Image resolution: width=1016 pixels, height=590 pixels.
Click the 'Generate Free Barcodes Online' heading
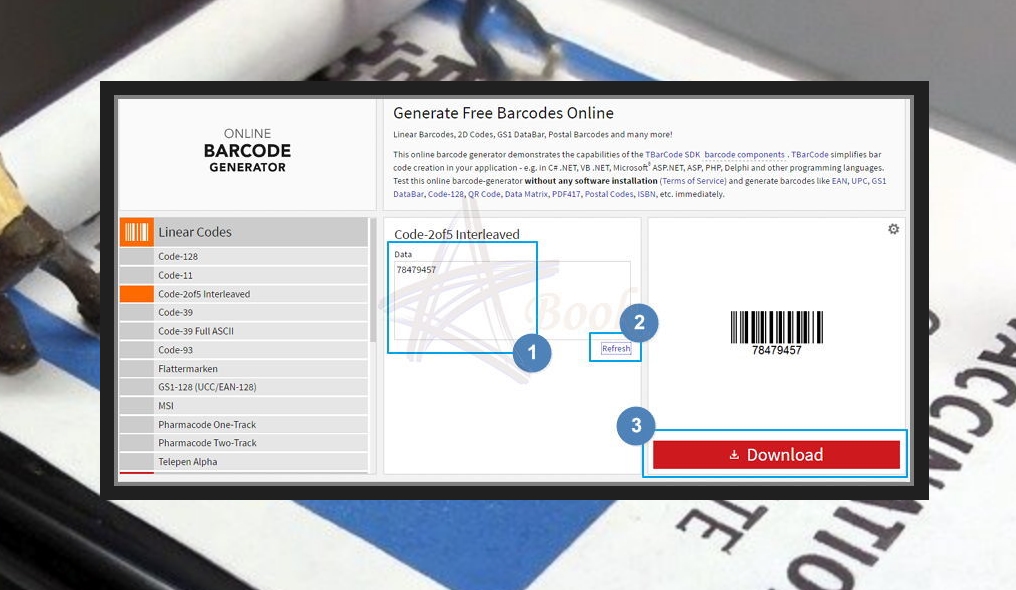click(x=503, y=113)
